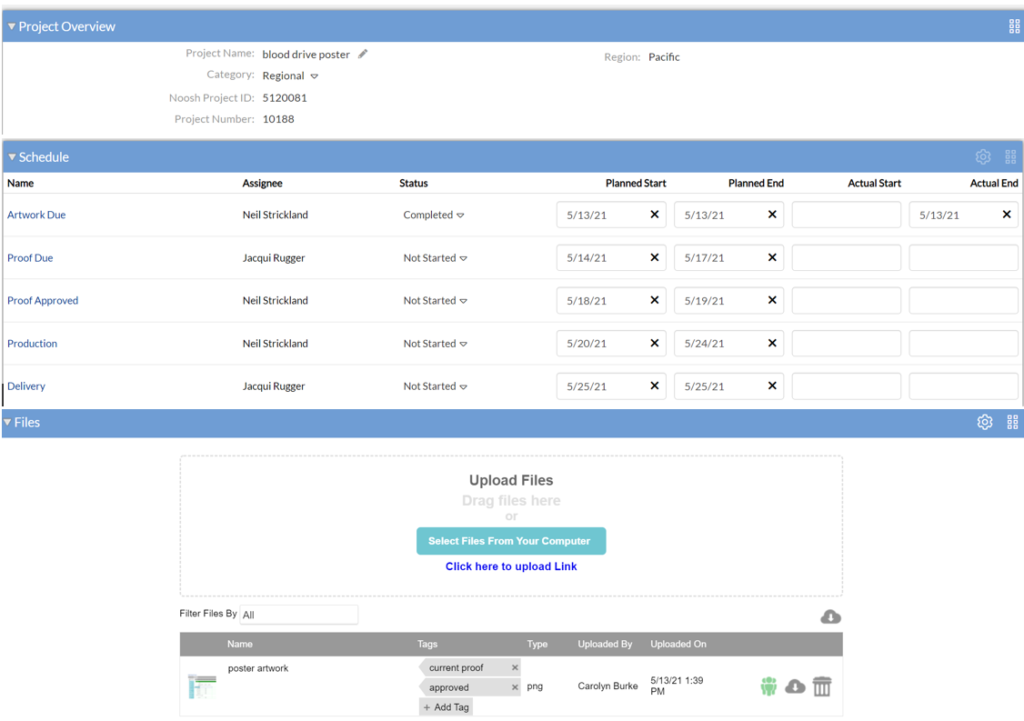
Task: Collapse the Files section
Action: pyautogui.click(x=8, y=423)
